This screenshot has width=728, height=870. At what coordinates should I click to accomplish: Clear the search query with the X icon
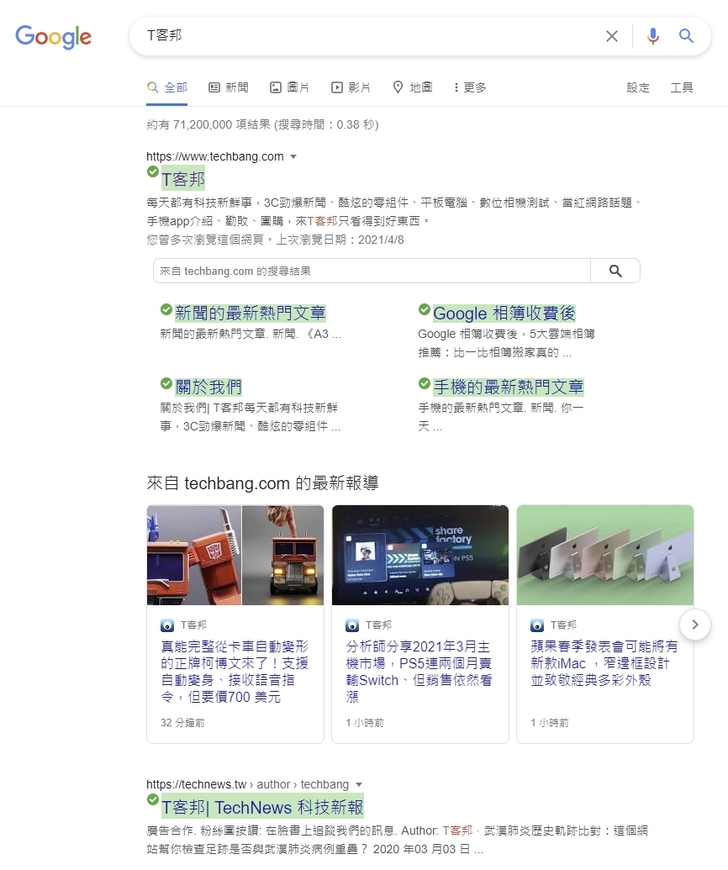(x=611, y=36)
